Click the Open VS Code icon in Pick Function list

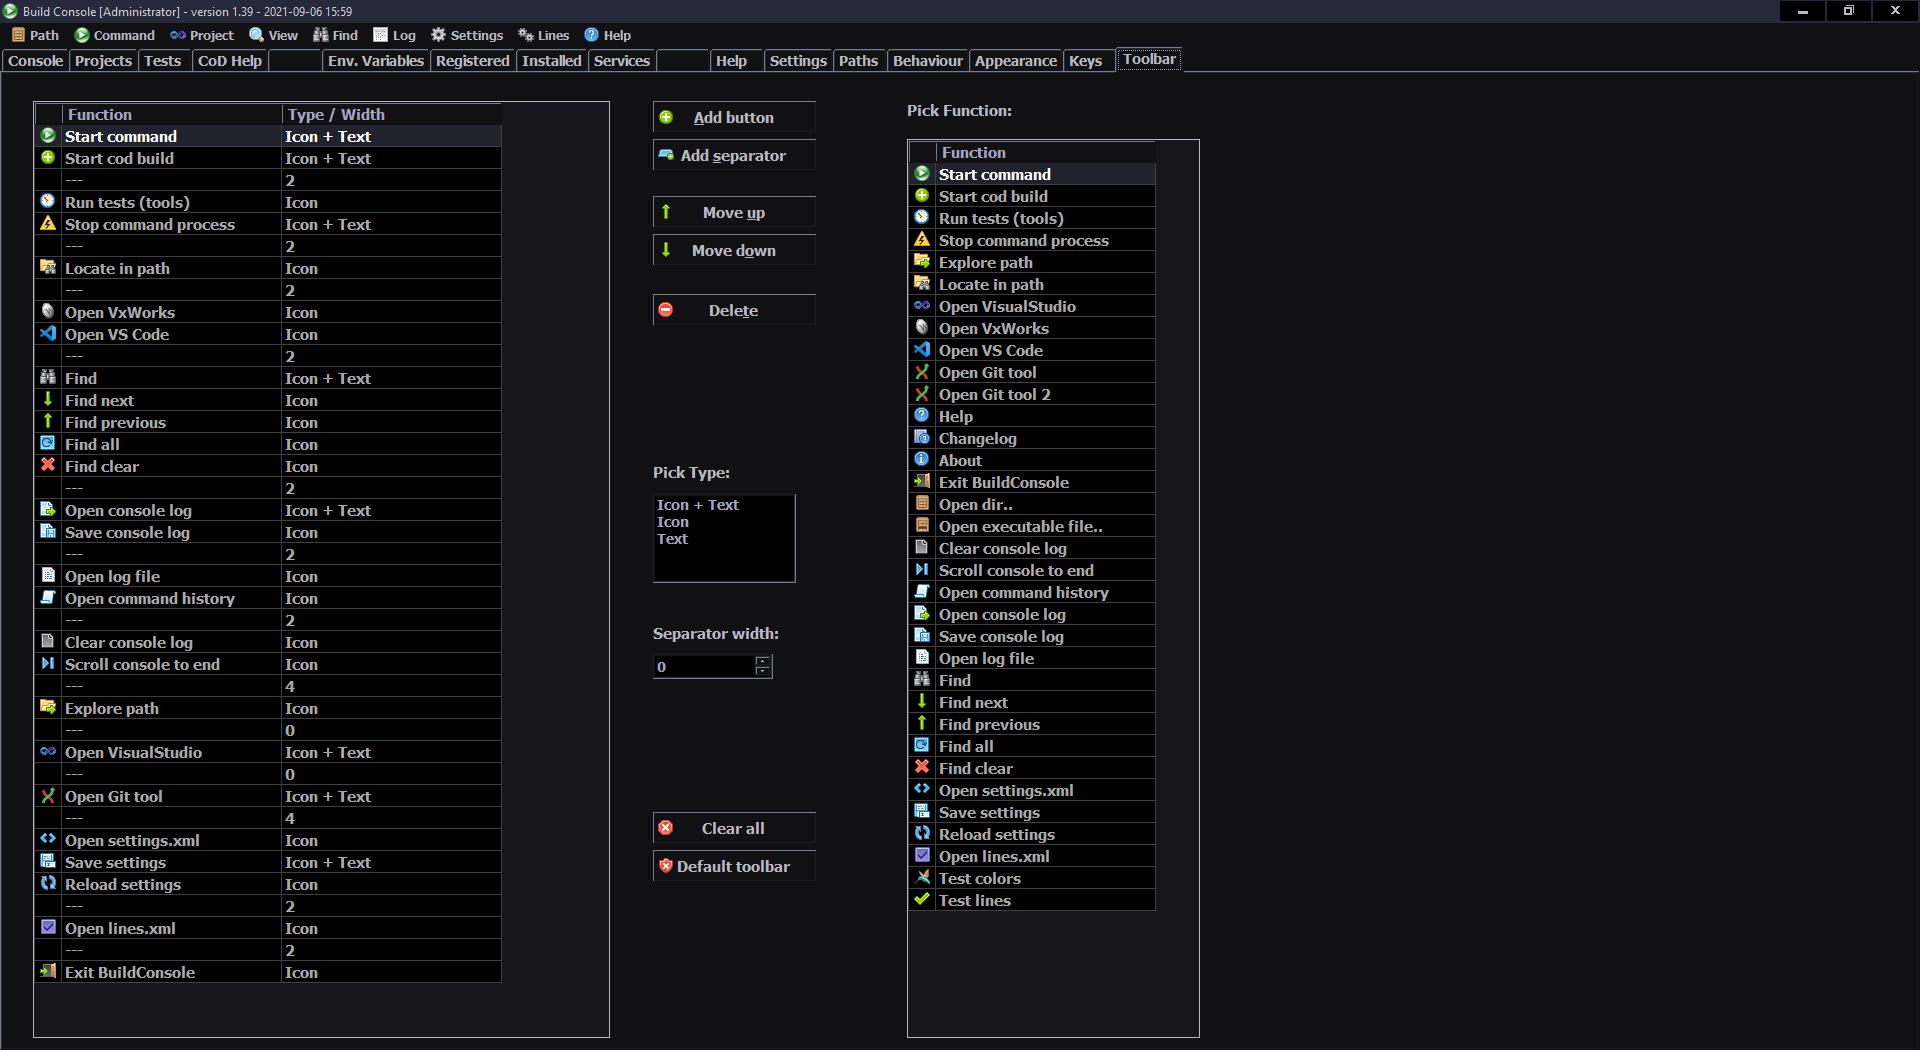(x=922, y=350)
